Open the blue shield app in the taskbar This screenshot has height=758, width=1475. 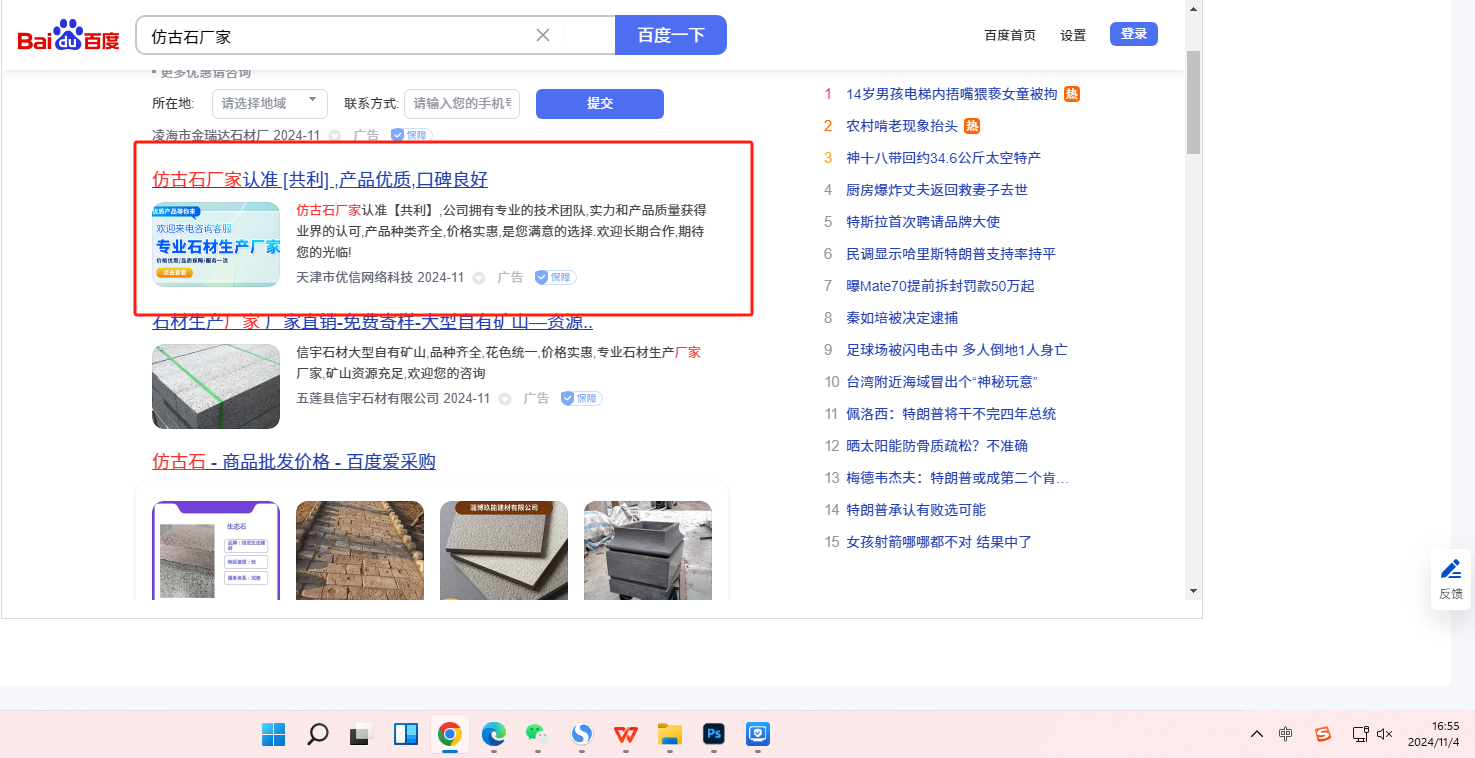[758, 735]
